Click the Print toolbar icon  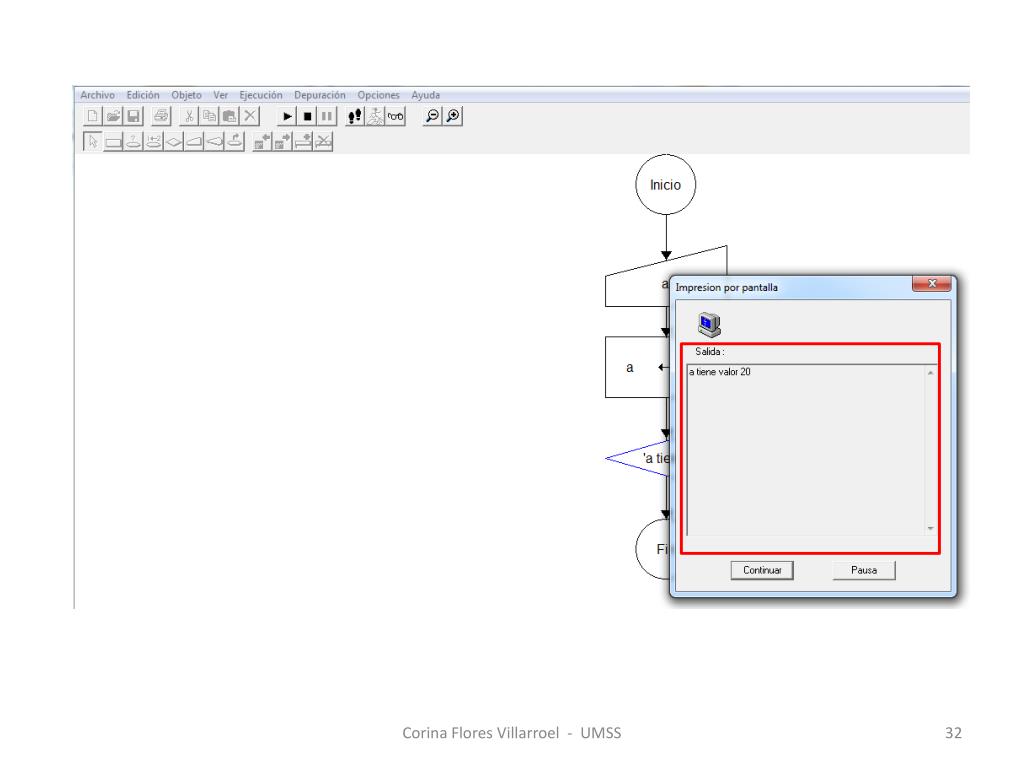(x=160, y=117)
